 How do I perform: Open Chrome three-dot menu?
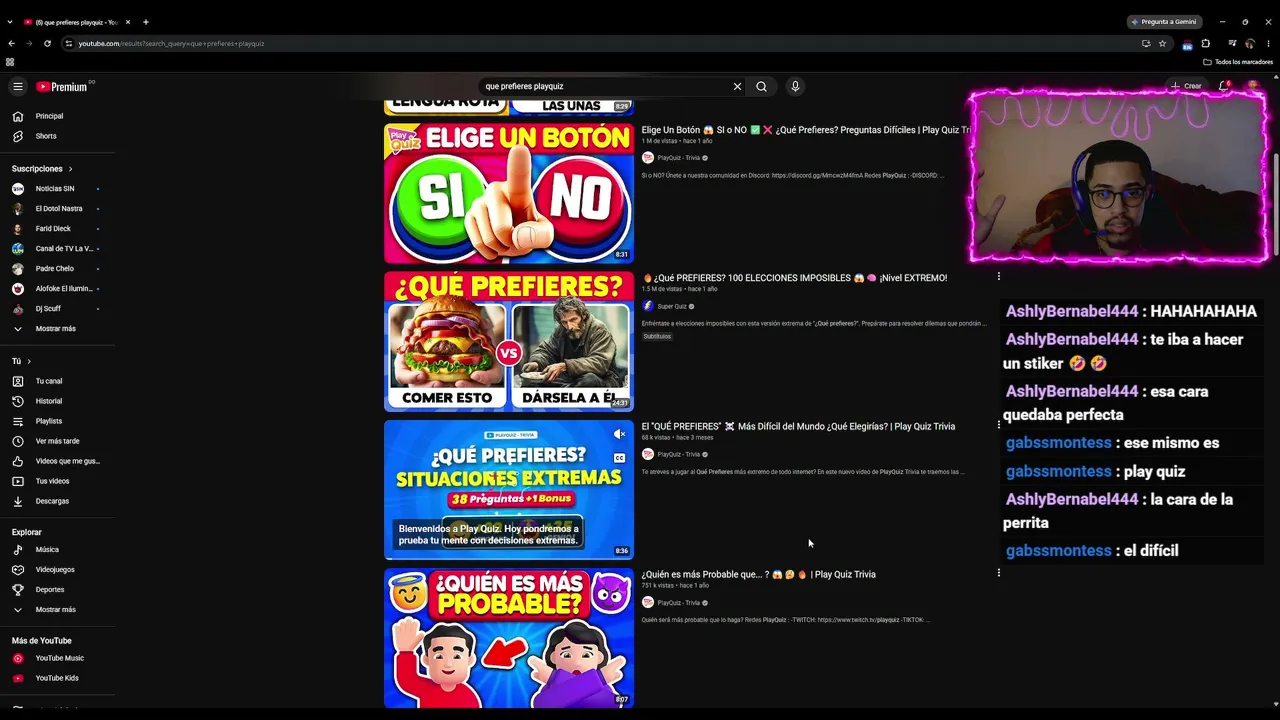click(x=1268, y=44)
